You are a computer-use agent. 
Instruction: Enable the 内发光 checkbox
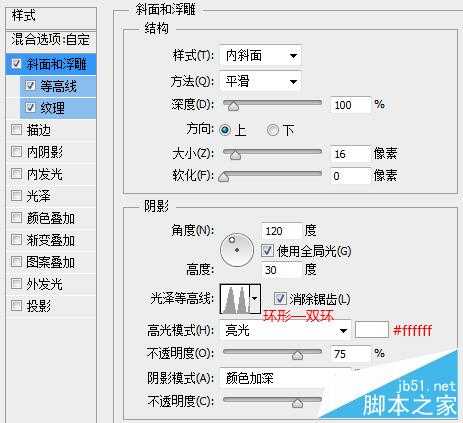[16, 174]
